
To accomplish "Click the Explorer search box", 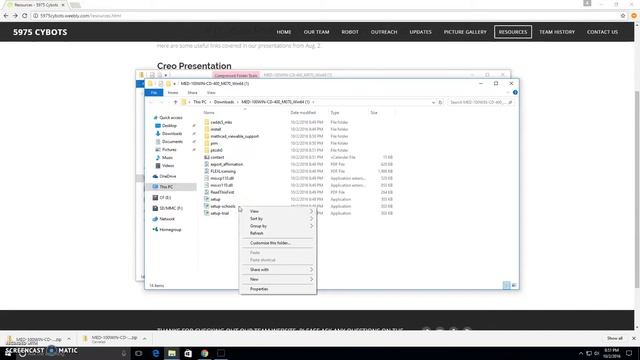I will (x=480, y=102).
